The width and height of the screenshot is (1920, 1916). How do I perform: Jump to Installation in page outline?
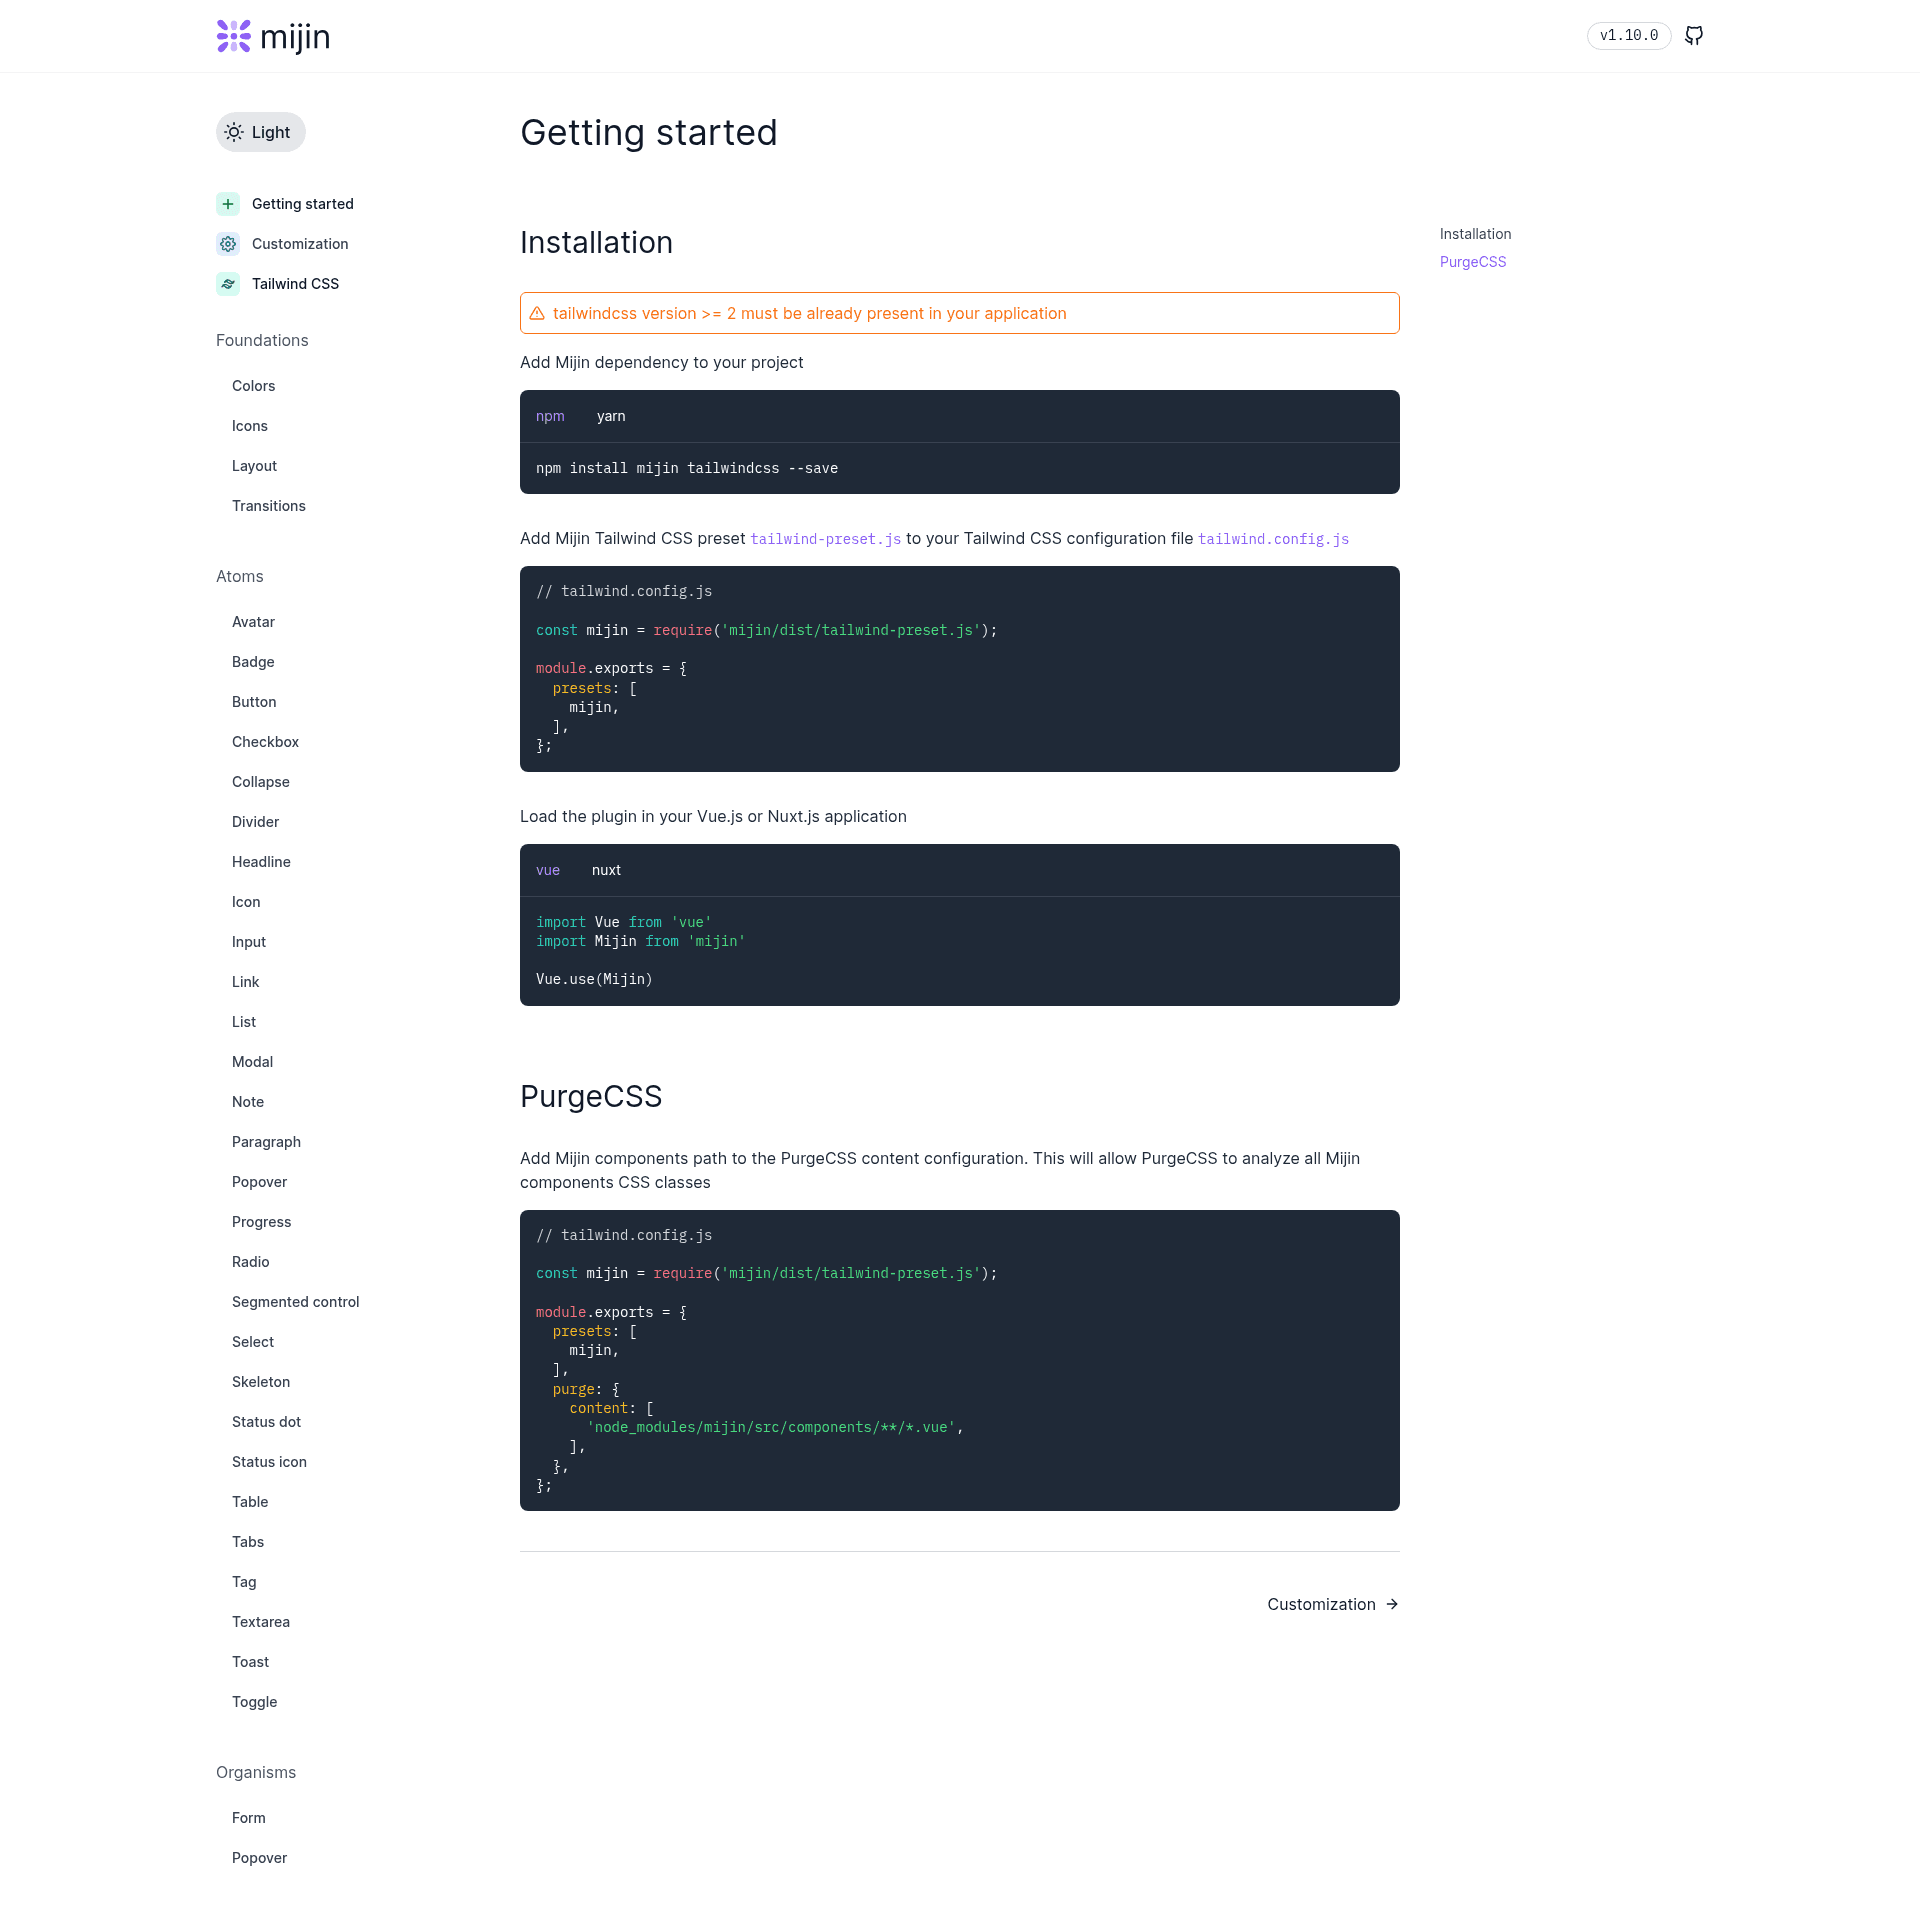click(1476, 234)
